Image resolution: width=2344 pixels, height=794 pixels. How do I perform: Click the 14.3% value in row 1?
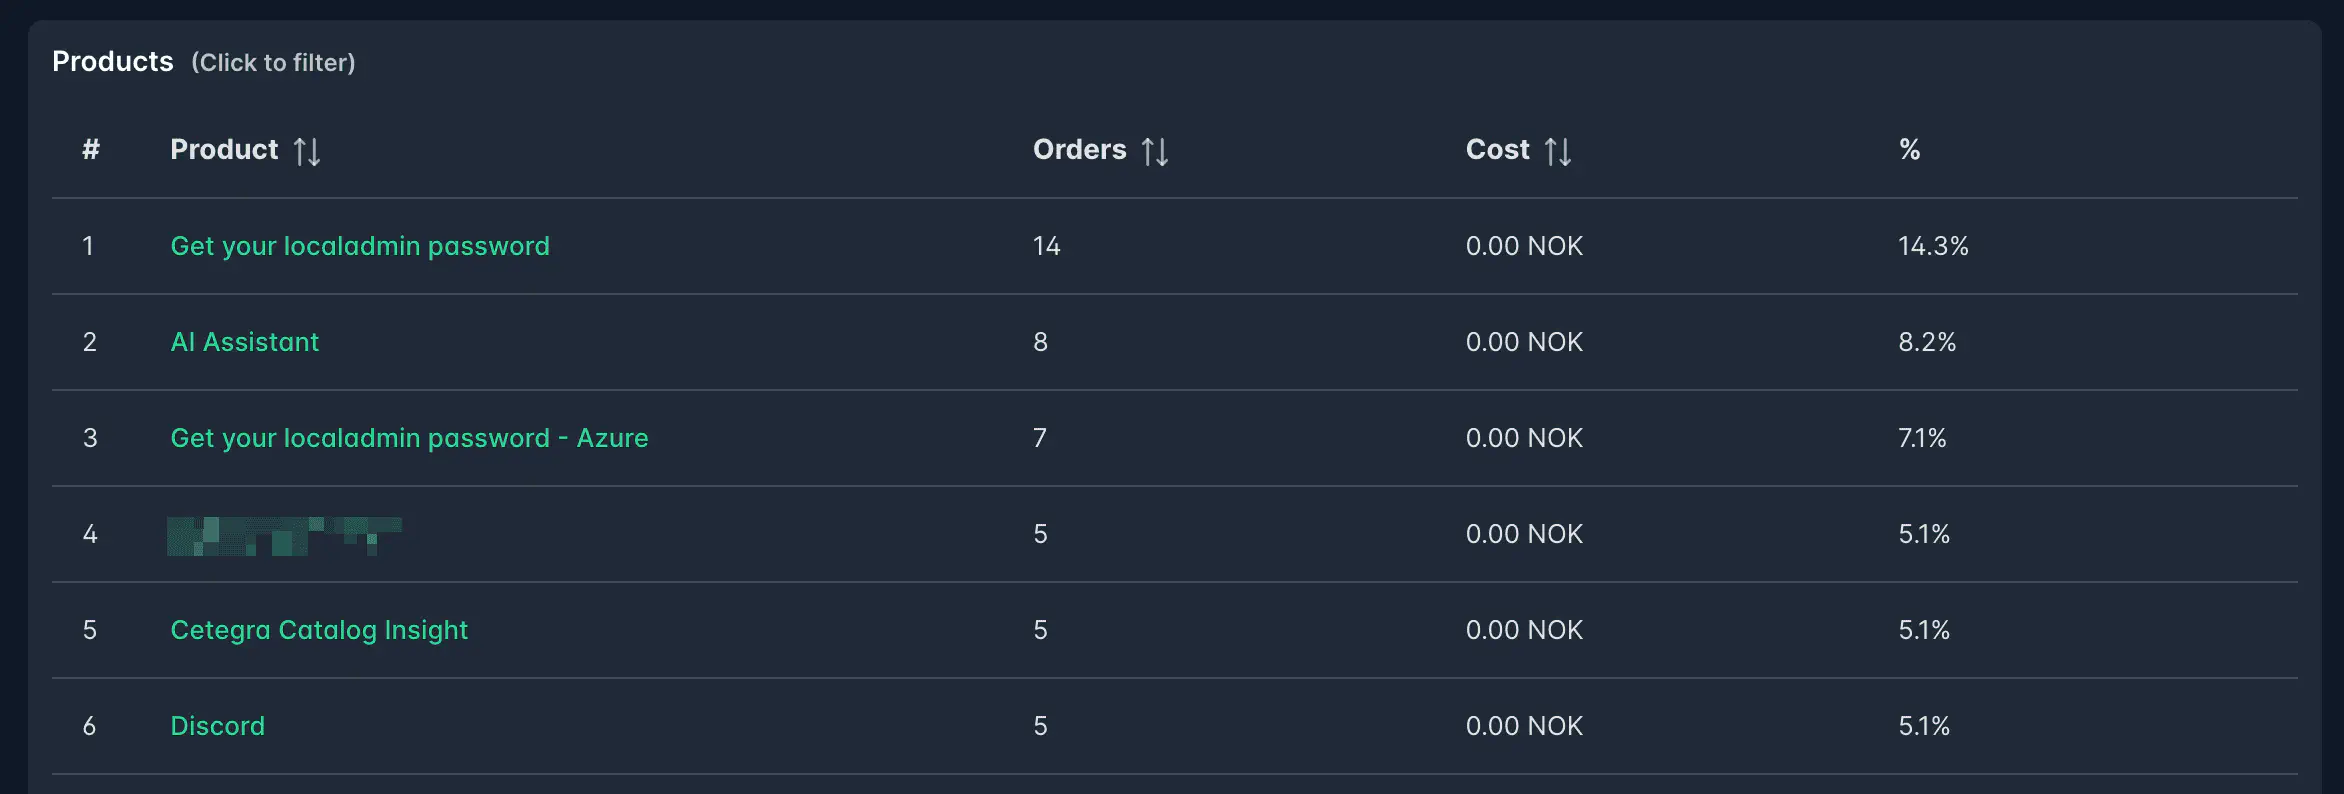[1932, 245]
